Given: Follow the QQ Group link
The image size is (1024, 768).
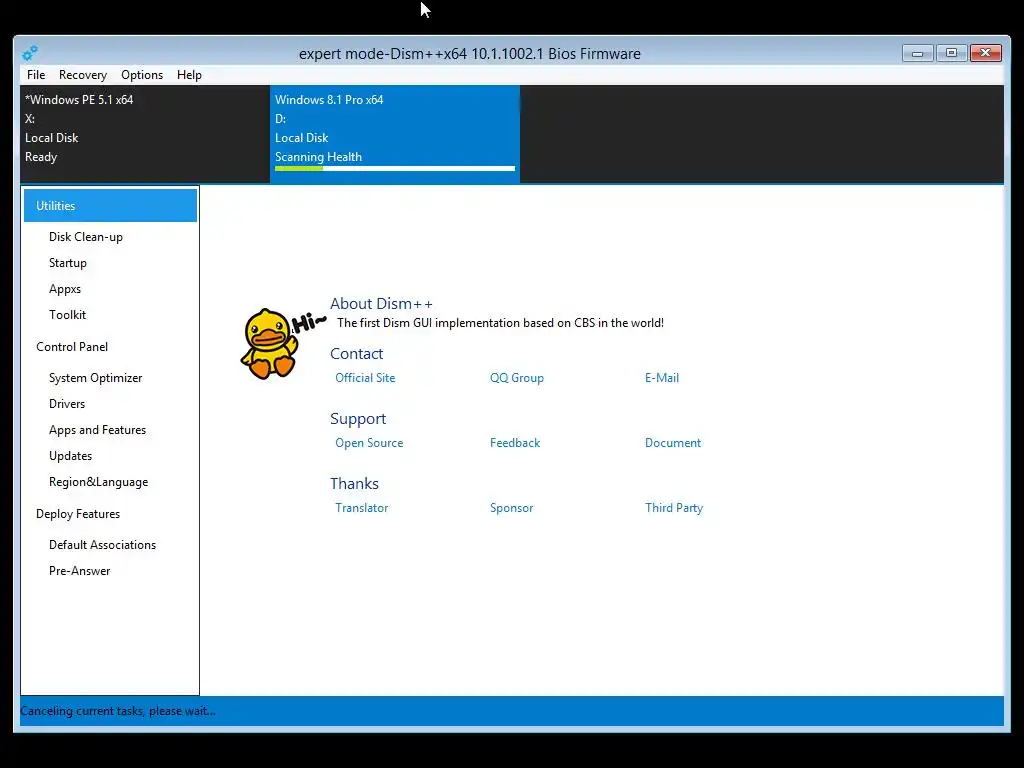Looking at the screenshot, I should point(517,378).
